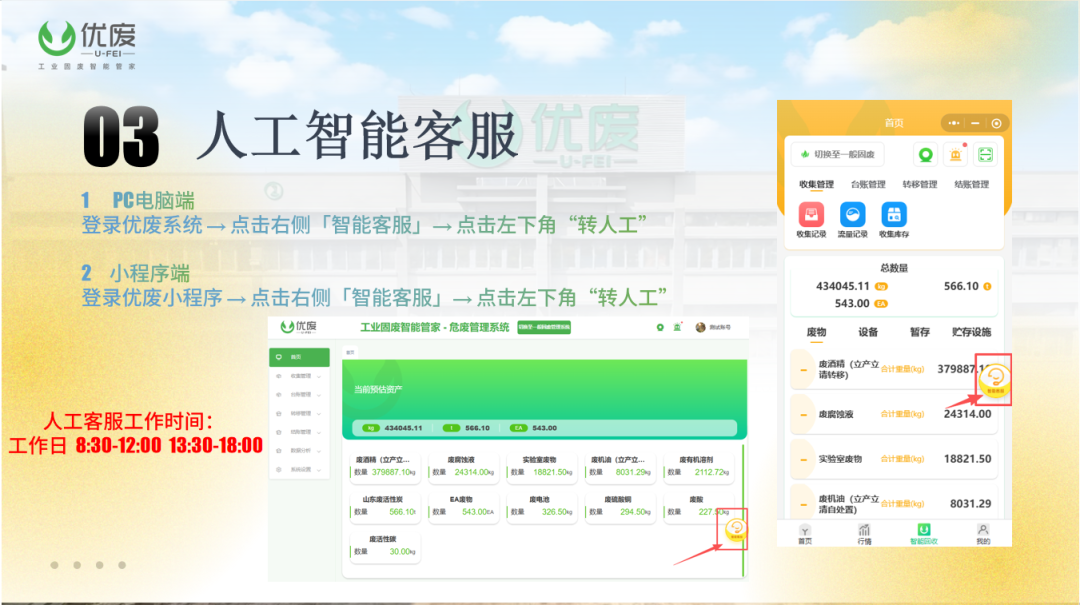Open the 流量记录 blue icon
This screenshot has height=605, width=1080.
click(852, 215)
